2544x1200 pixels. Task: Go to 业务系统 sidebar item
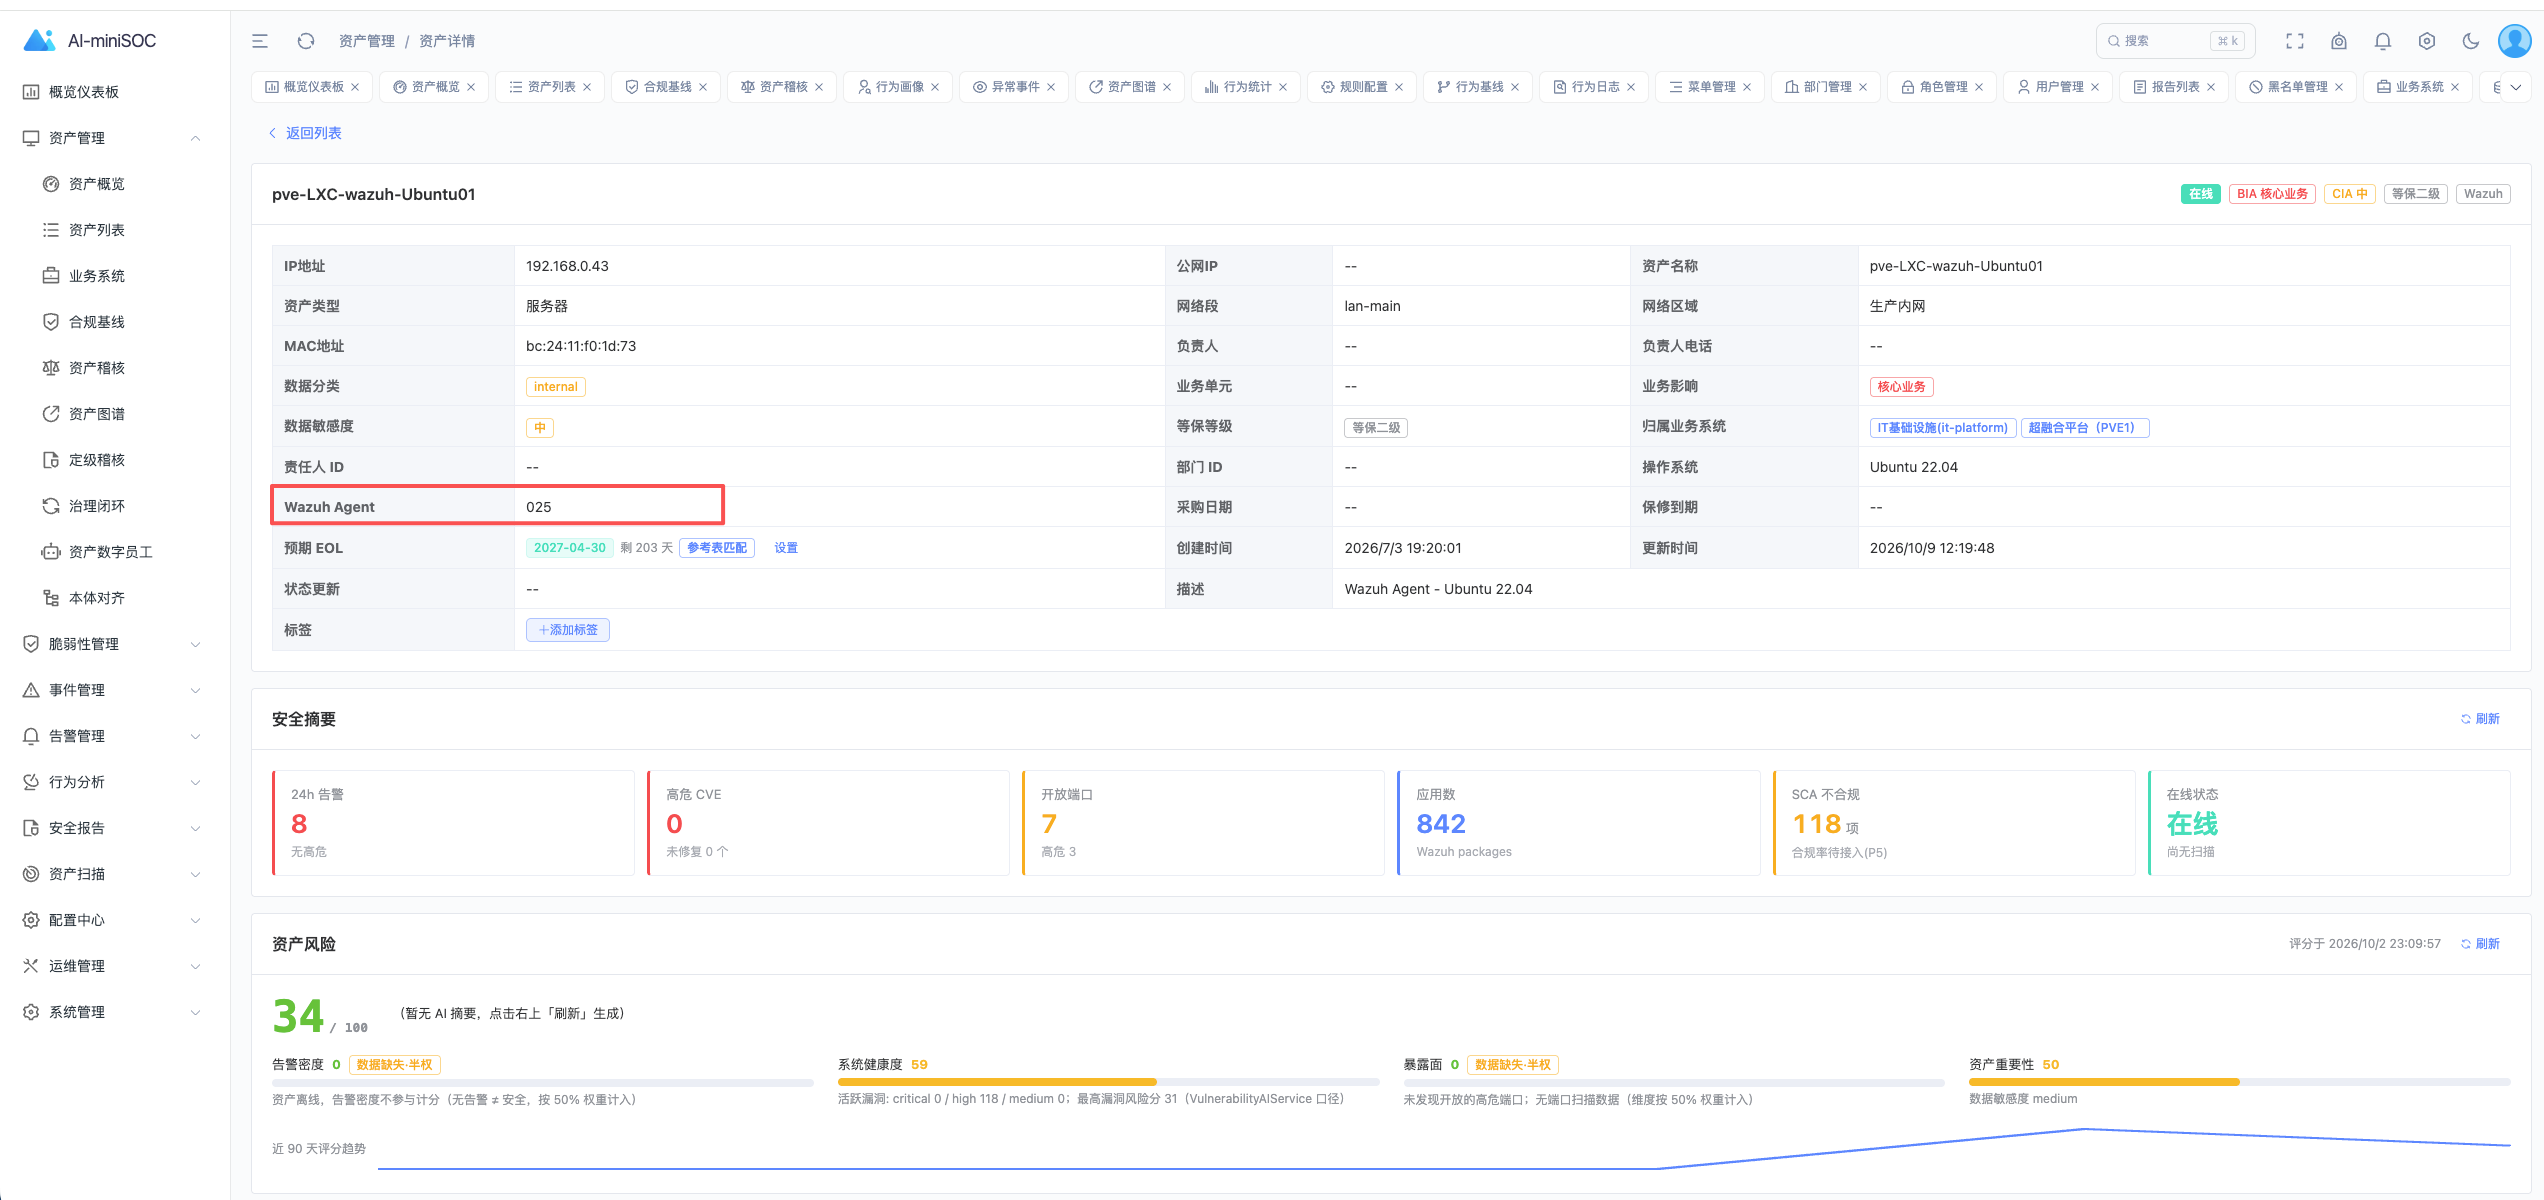tap(97, 276)
